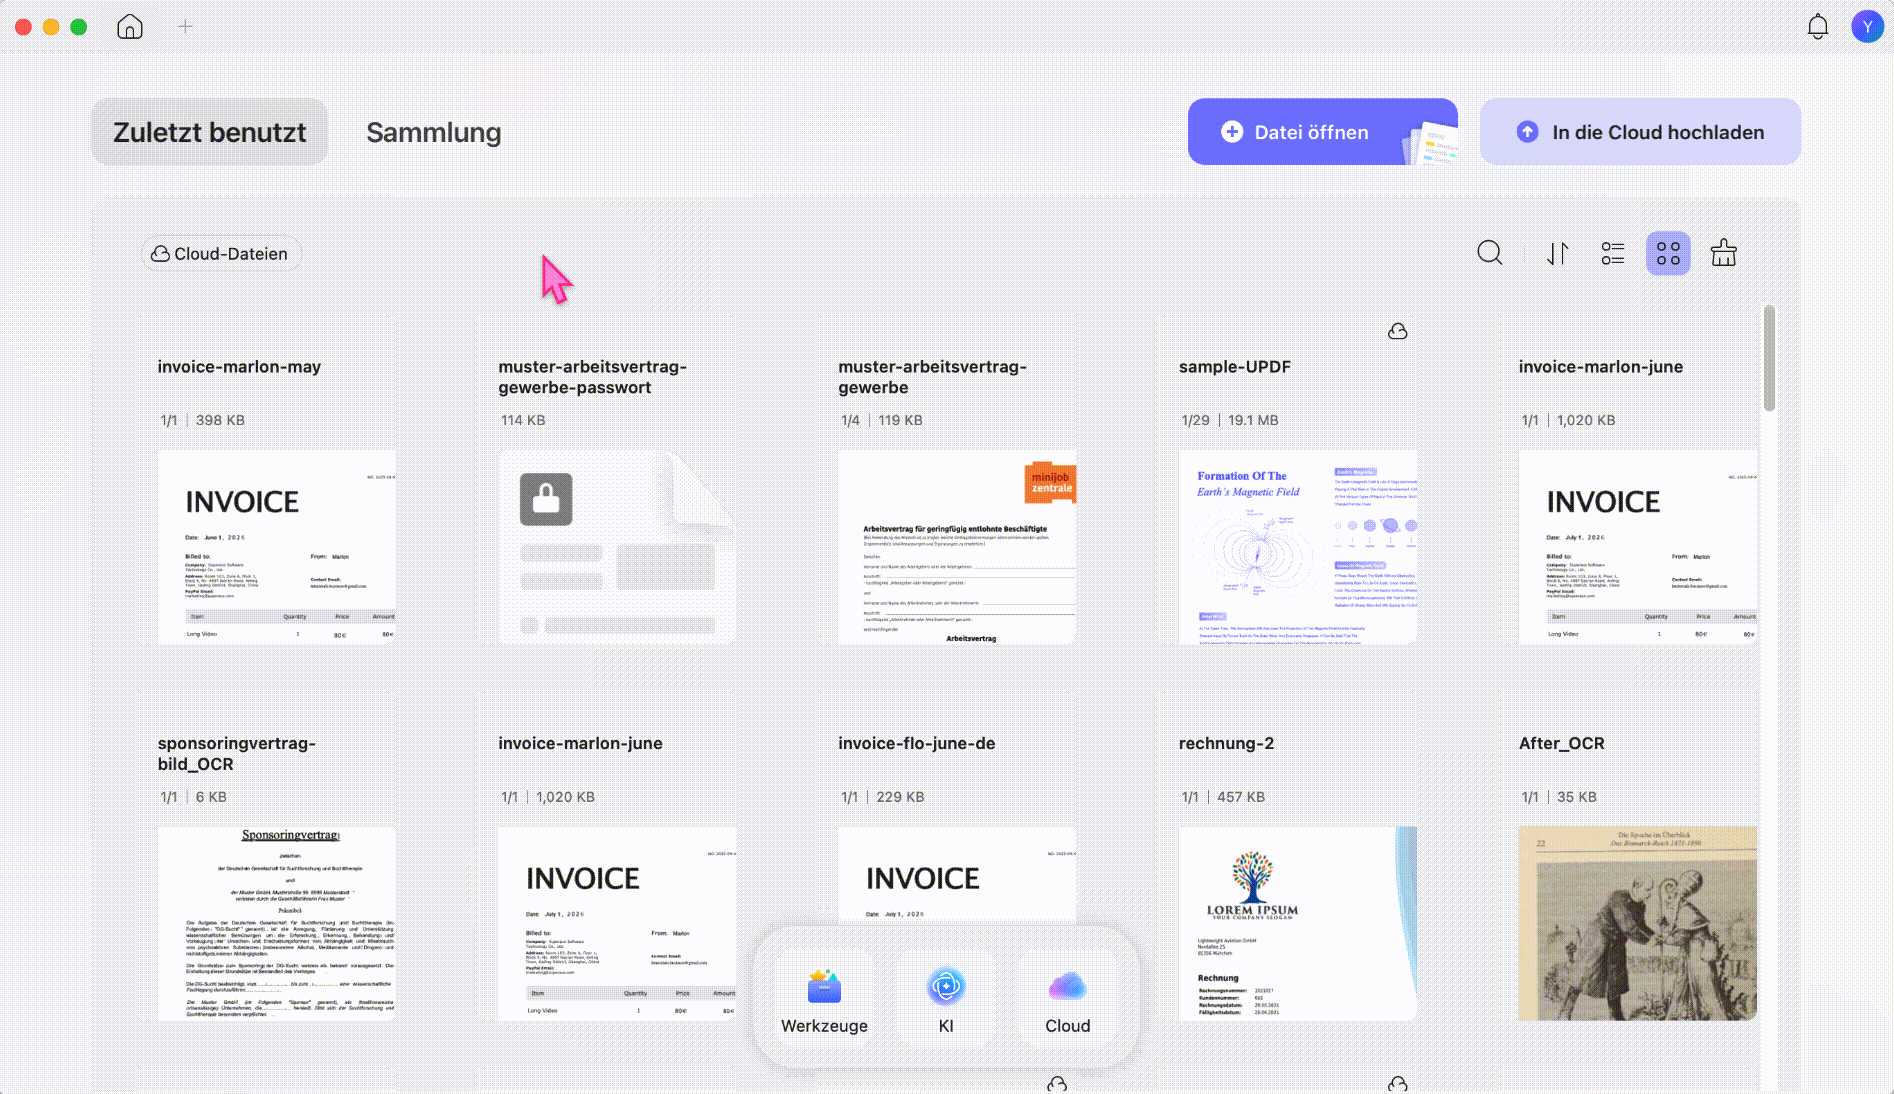Open the sort order options
This screenshot has width=1894, height=1094.
click(1558, 254)
